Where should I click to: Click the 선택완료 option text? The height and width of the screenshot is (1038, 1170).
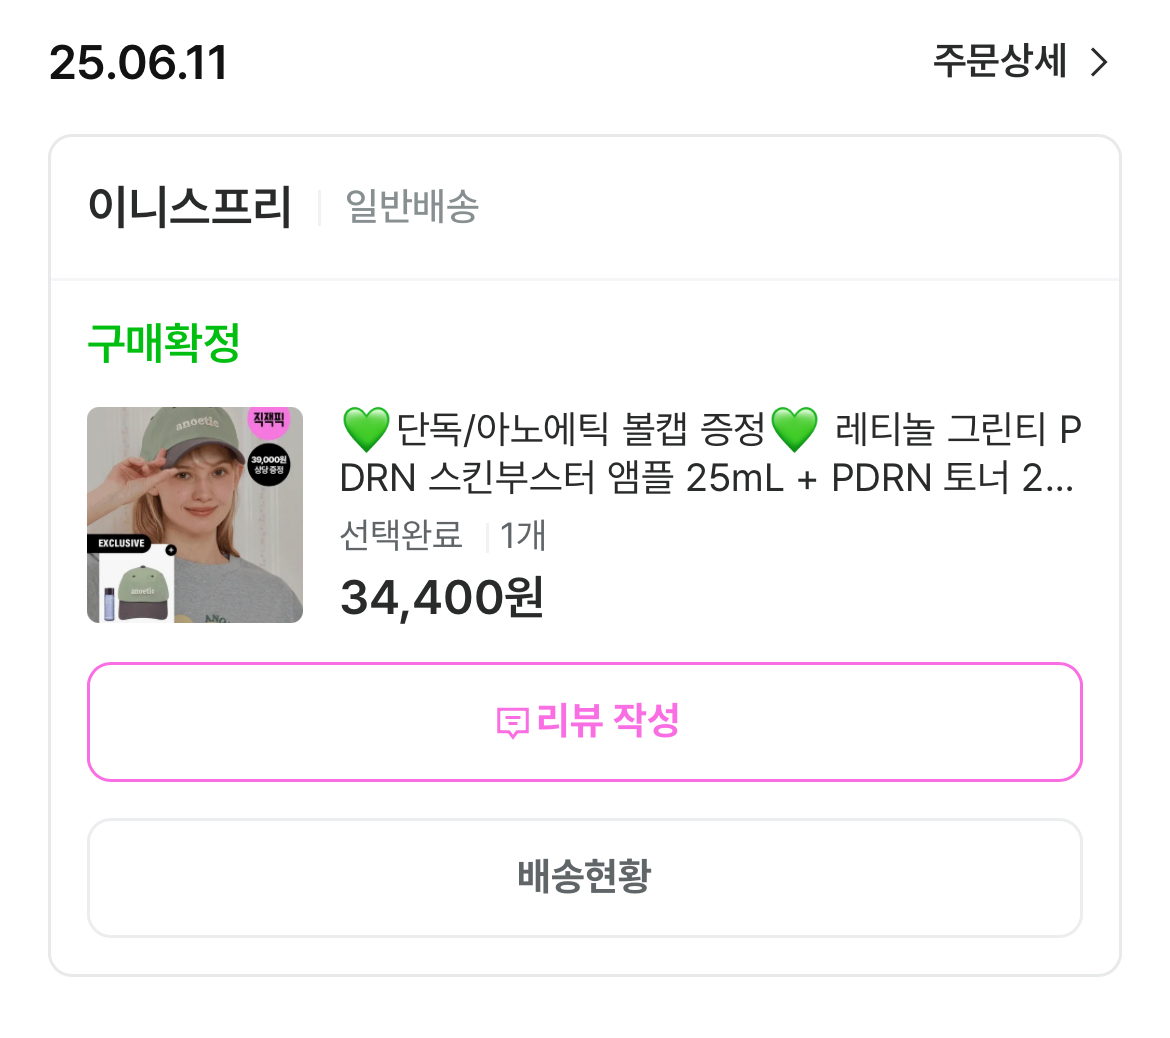click(401, 536)
